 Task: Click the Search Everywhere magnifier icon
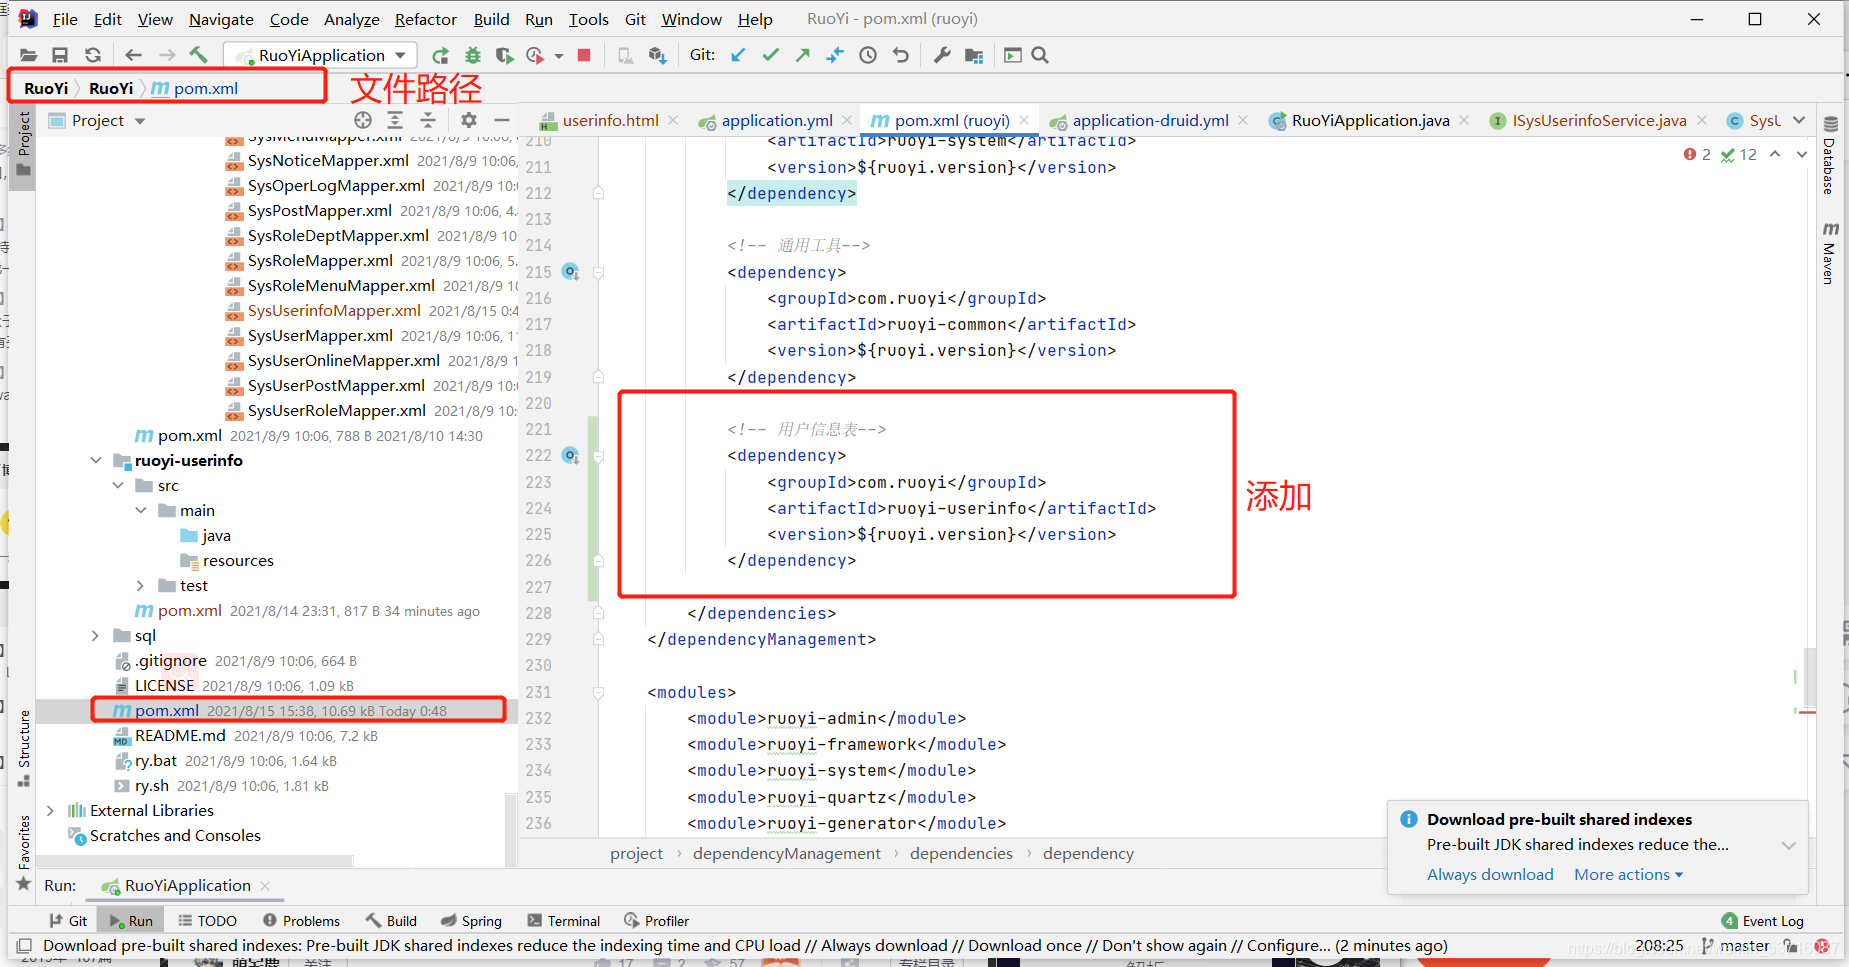click(1040, 56)
